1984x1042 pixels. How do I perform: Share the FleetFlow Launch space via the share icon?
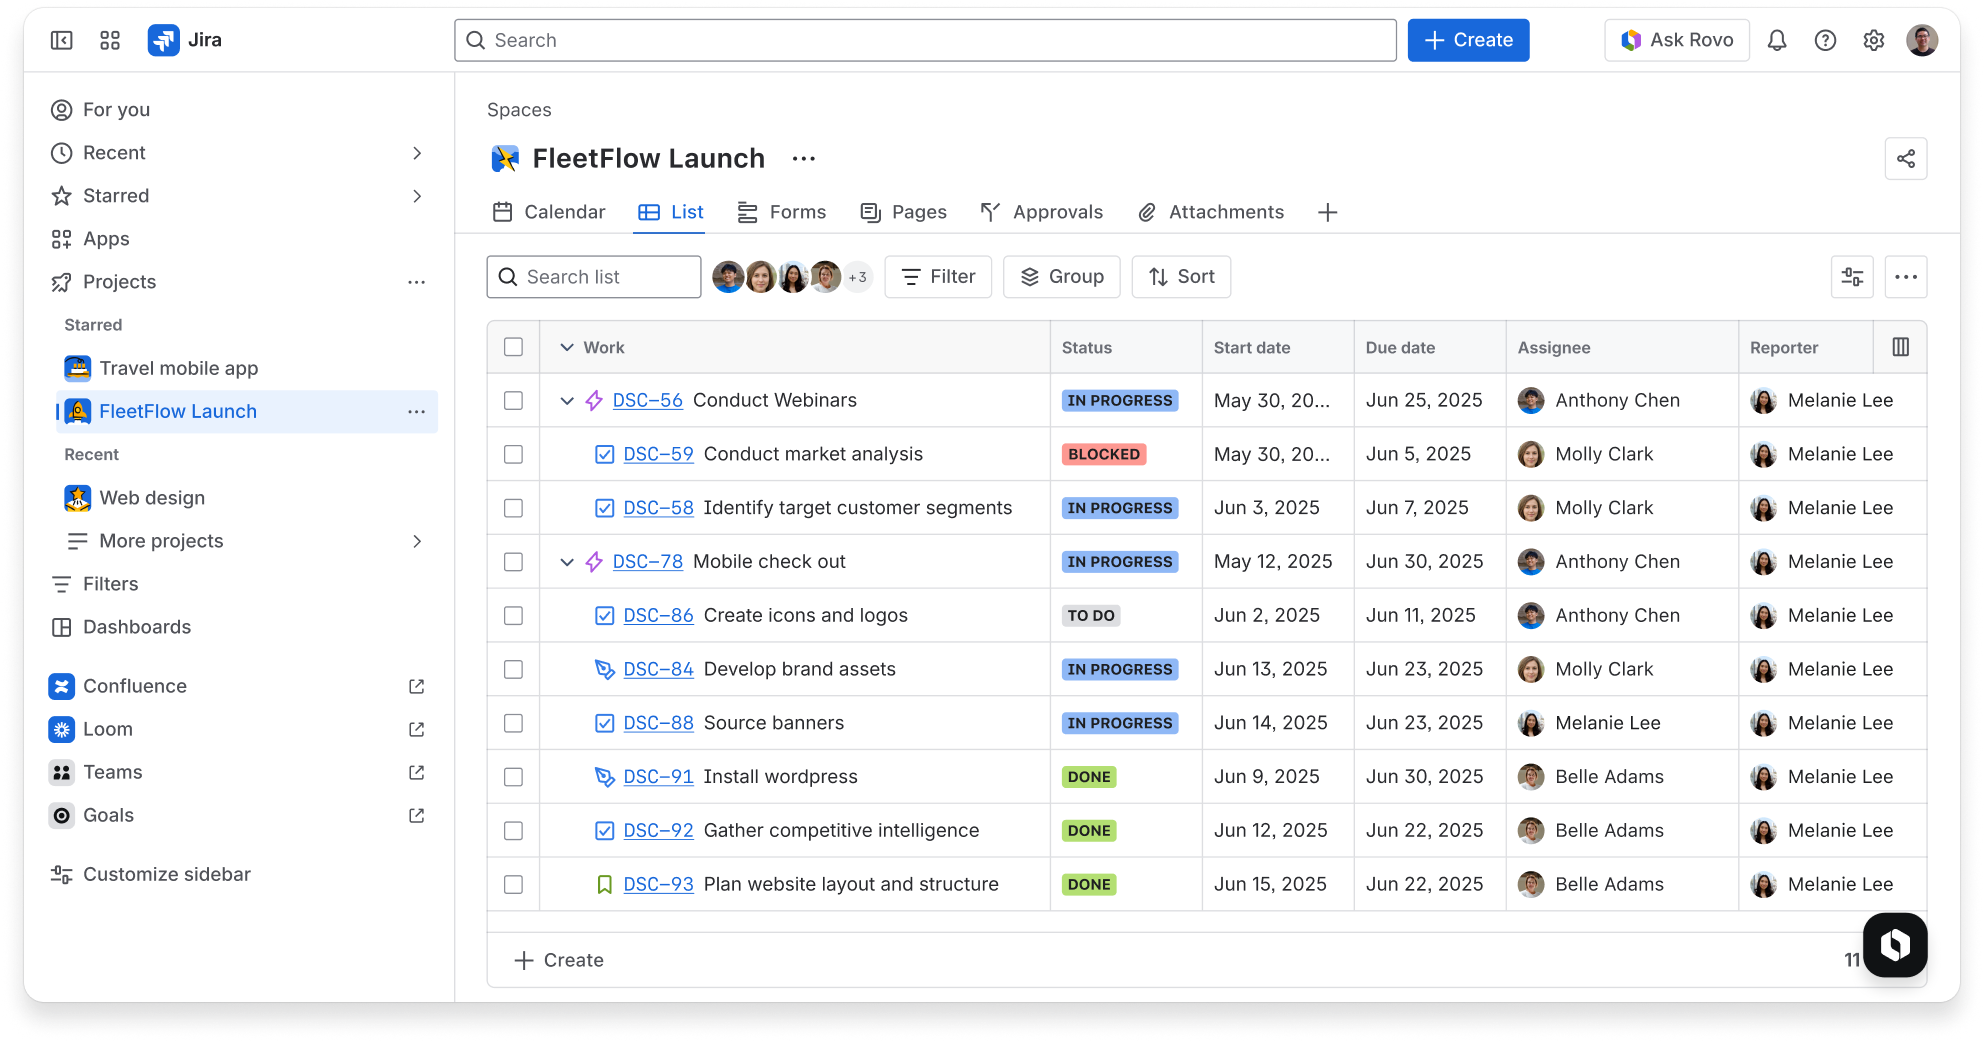tap(1905, 158)
